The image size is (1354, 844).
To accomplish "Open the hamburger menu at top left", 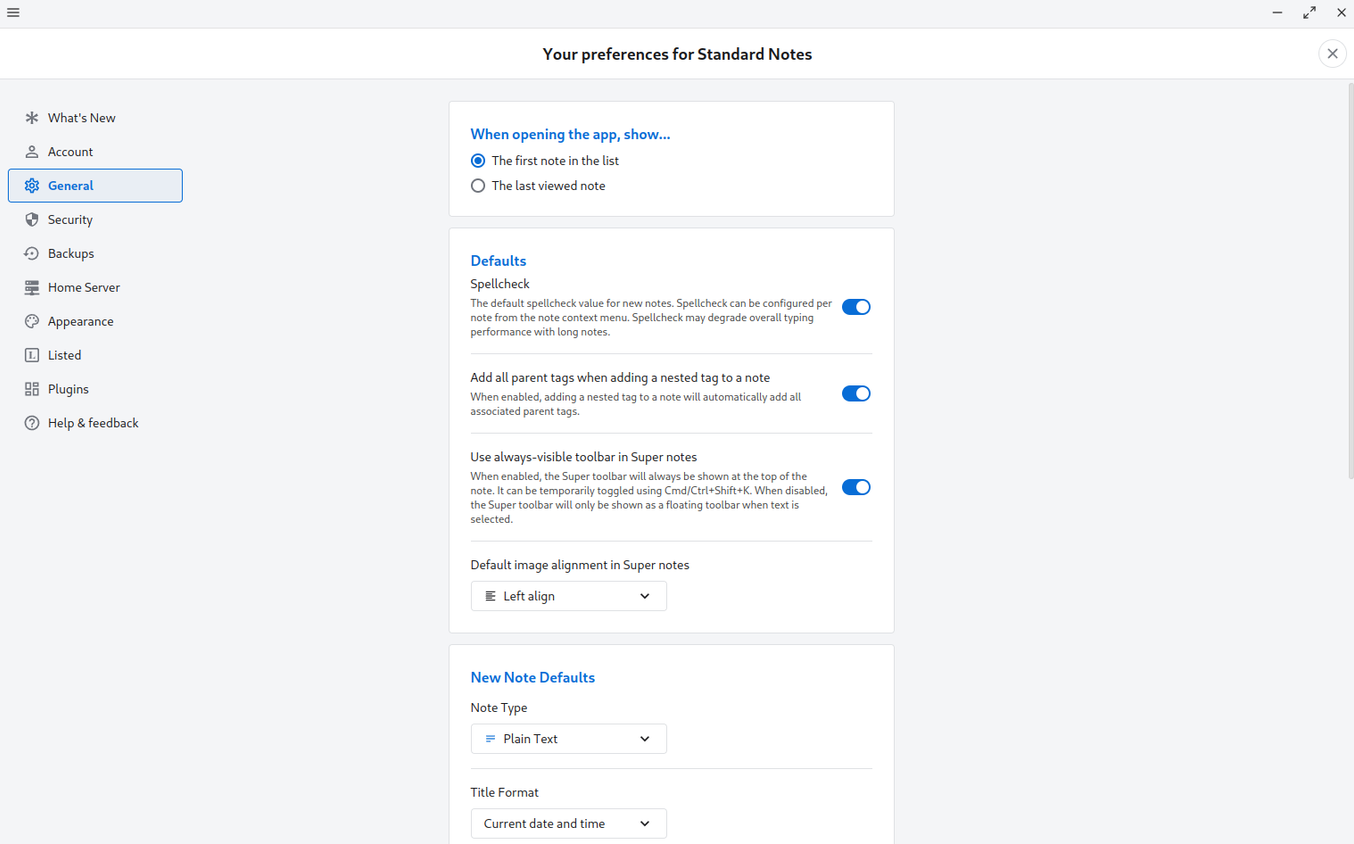I will click(x=13, y=13).
